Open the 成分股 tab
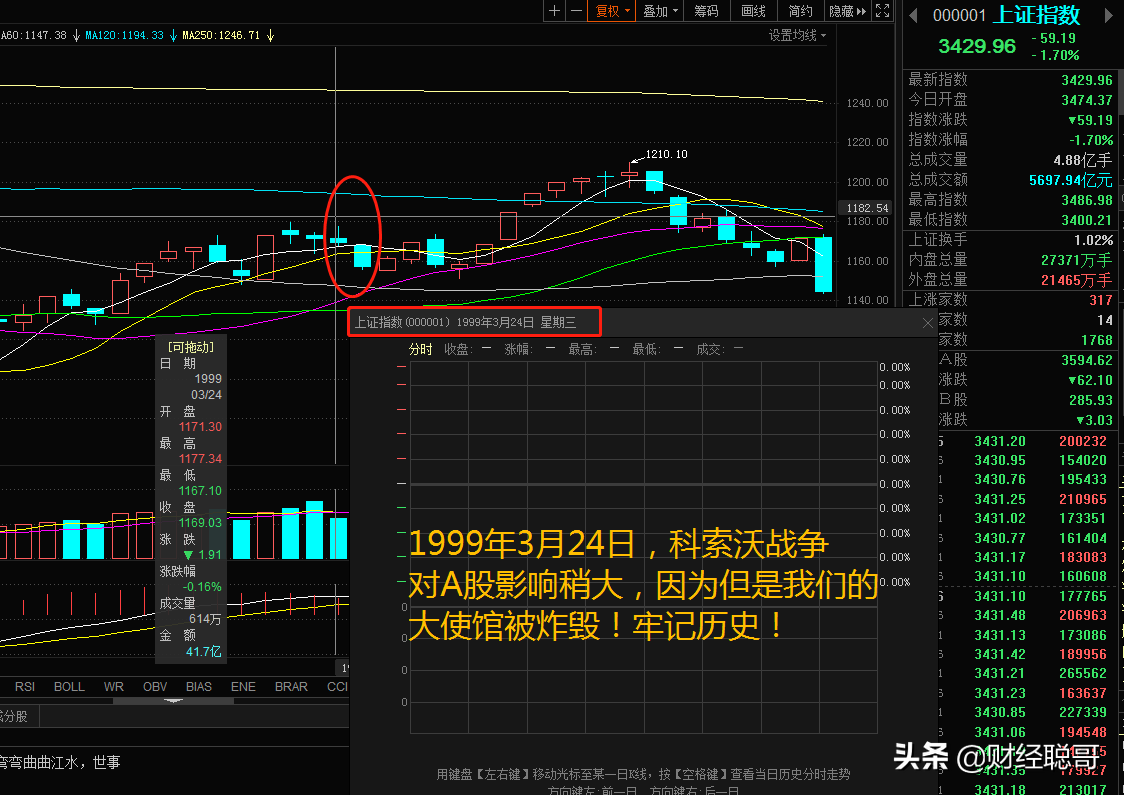The height and width of the screenshot is (795, 1124). coord(14,716)
